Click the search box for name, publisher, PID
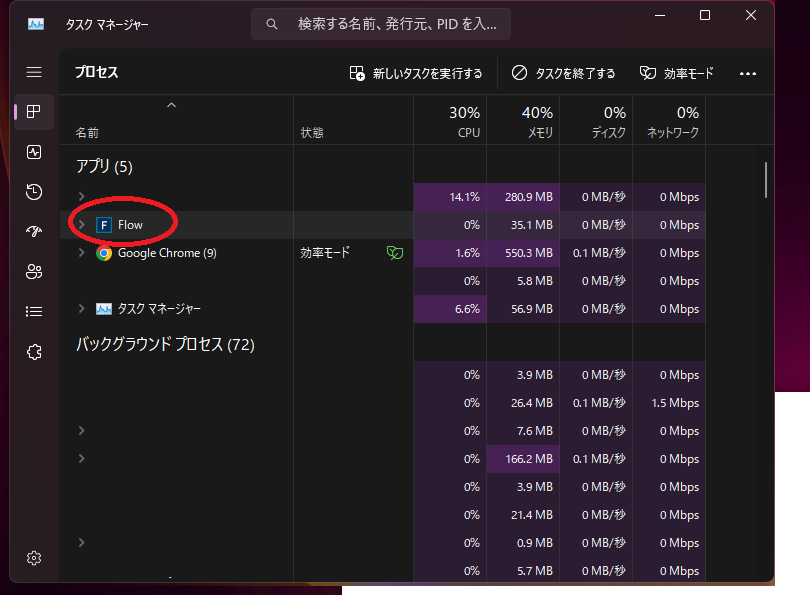The height and width of the screenshot is (595, 810). (x=381, y=24)
